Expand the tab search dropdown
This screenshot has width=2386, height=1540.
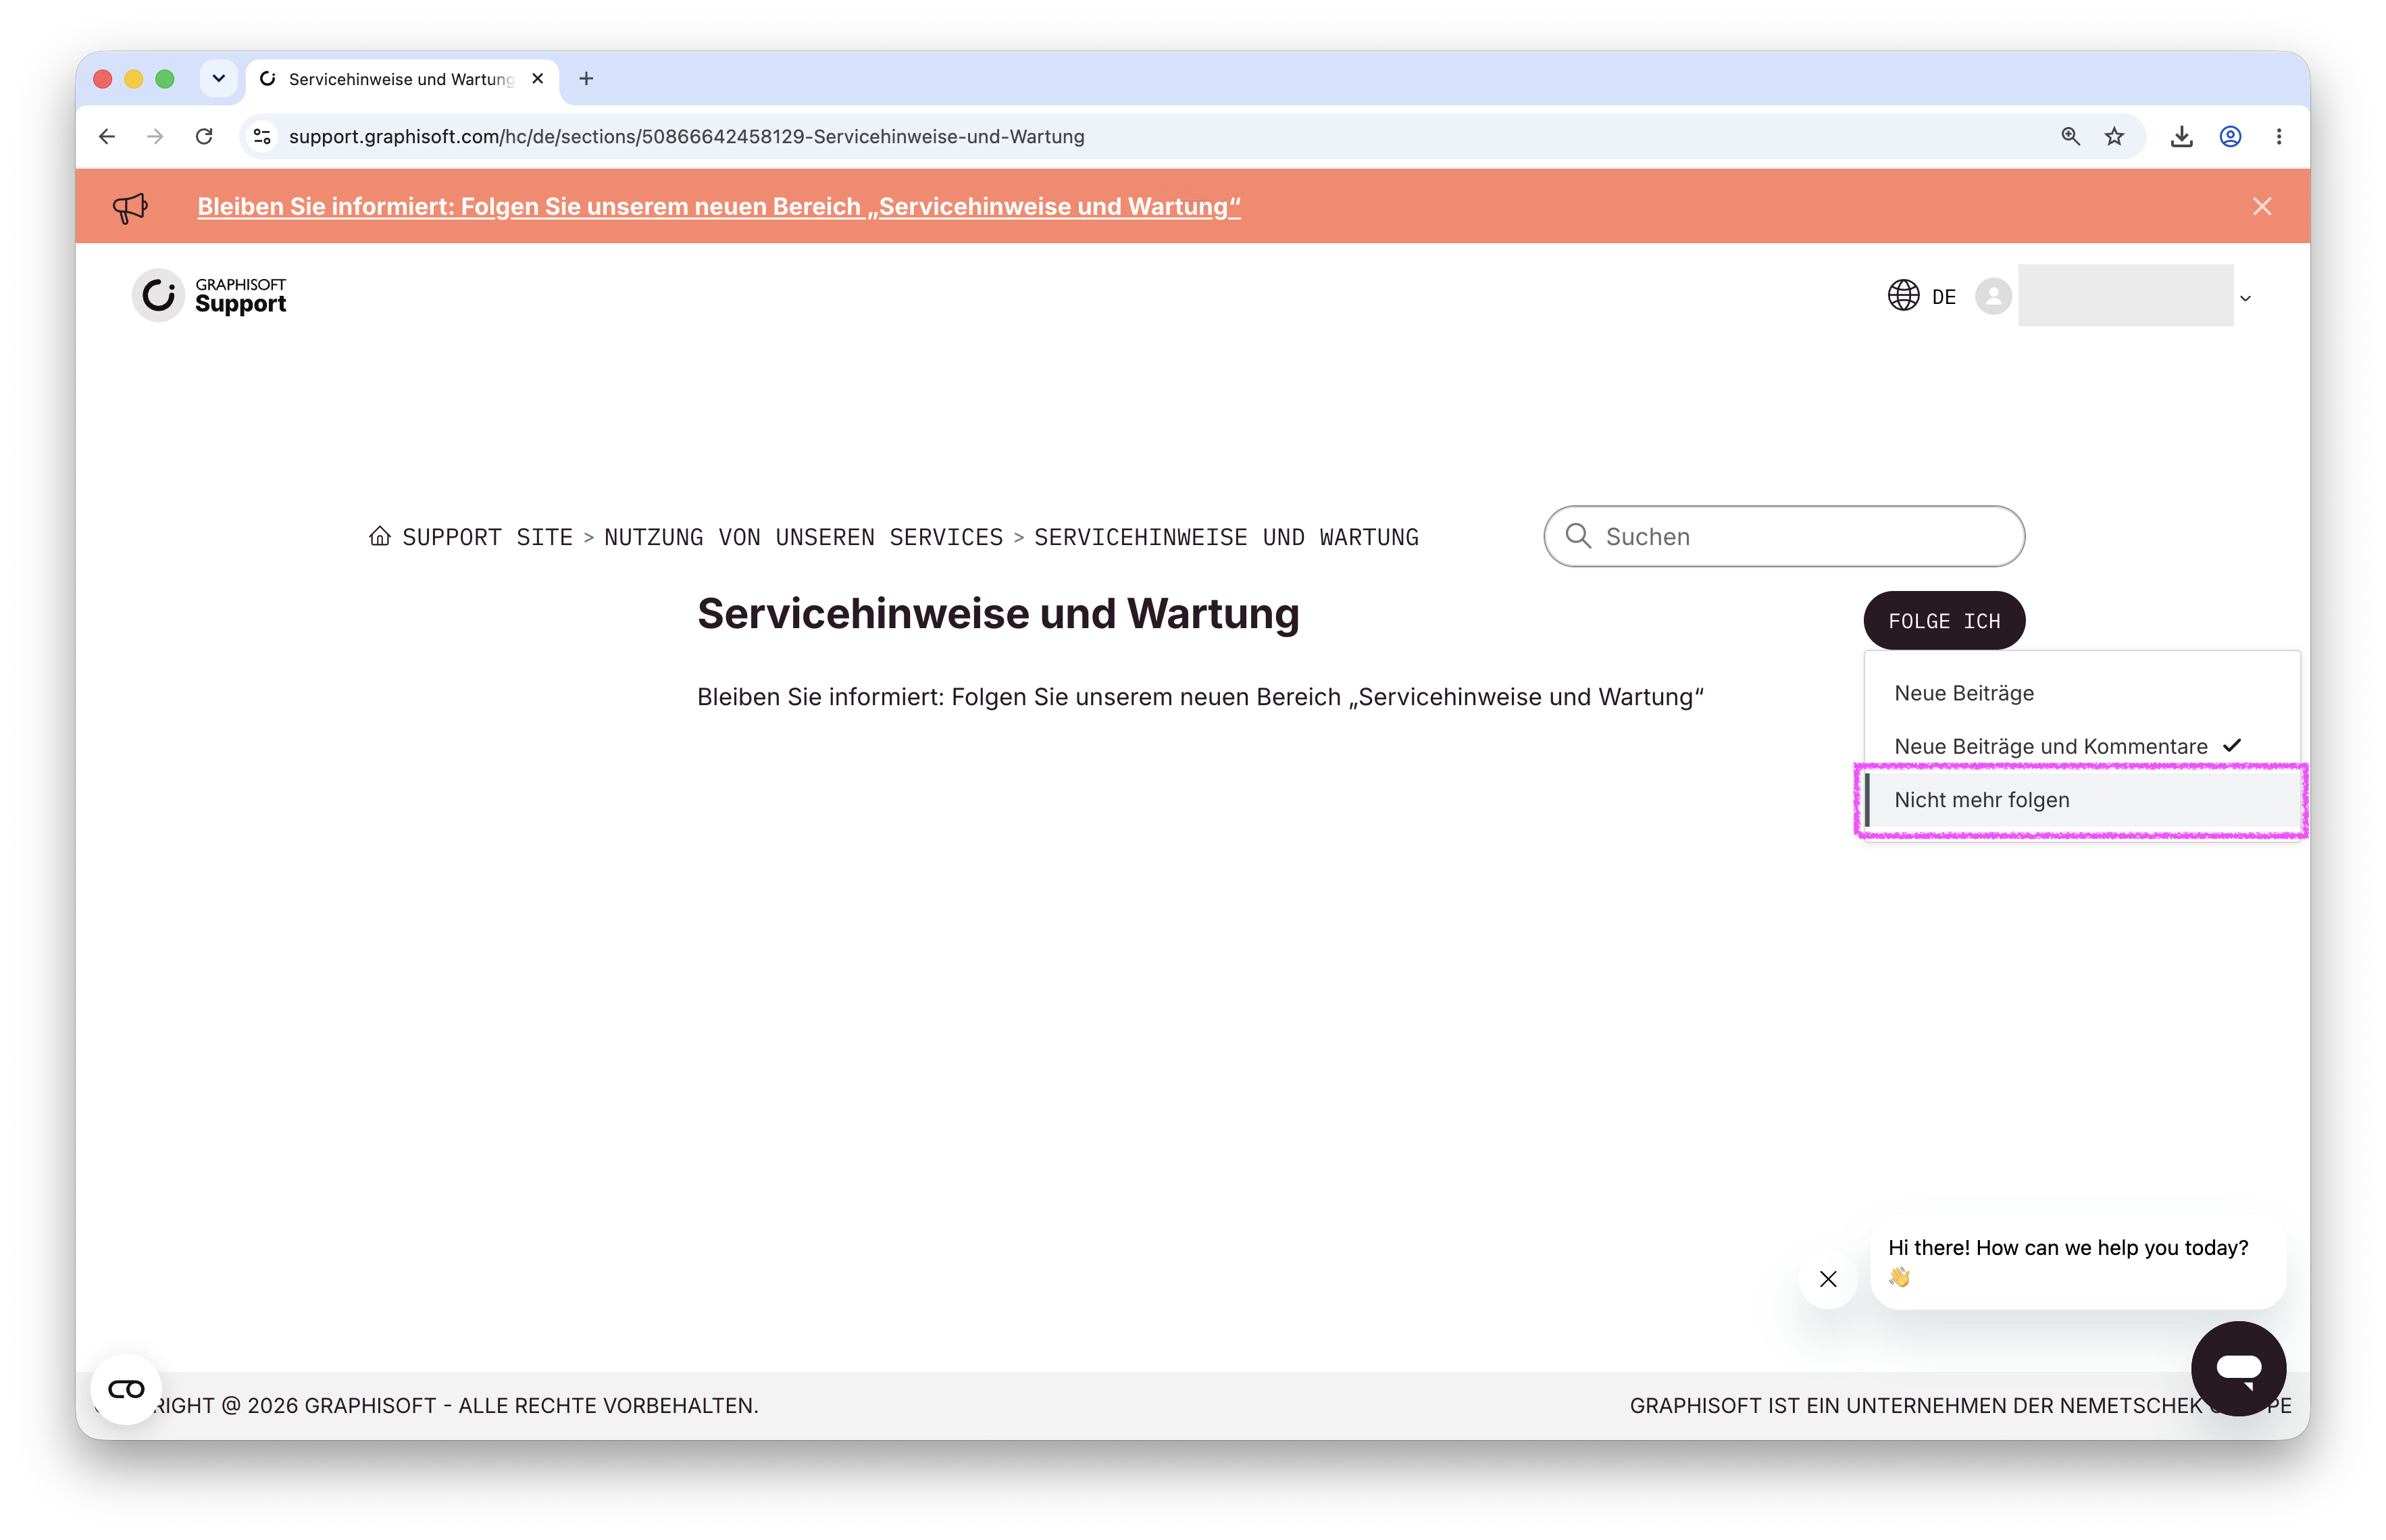coord(218,78)
